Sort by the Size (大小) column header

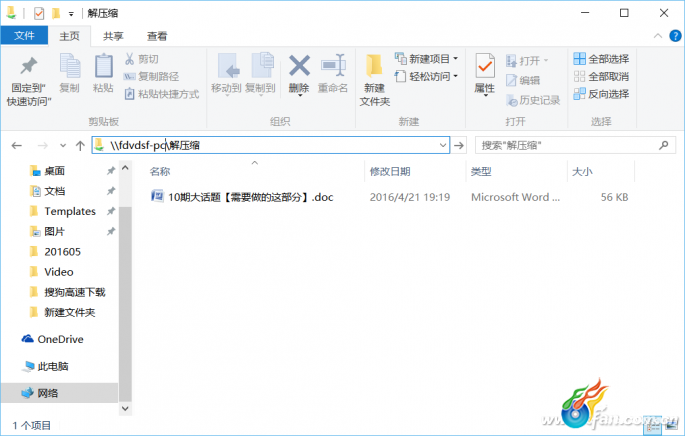582,172
